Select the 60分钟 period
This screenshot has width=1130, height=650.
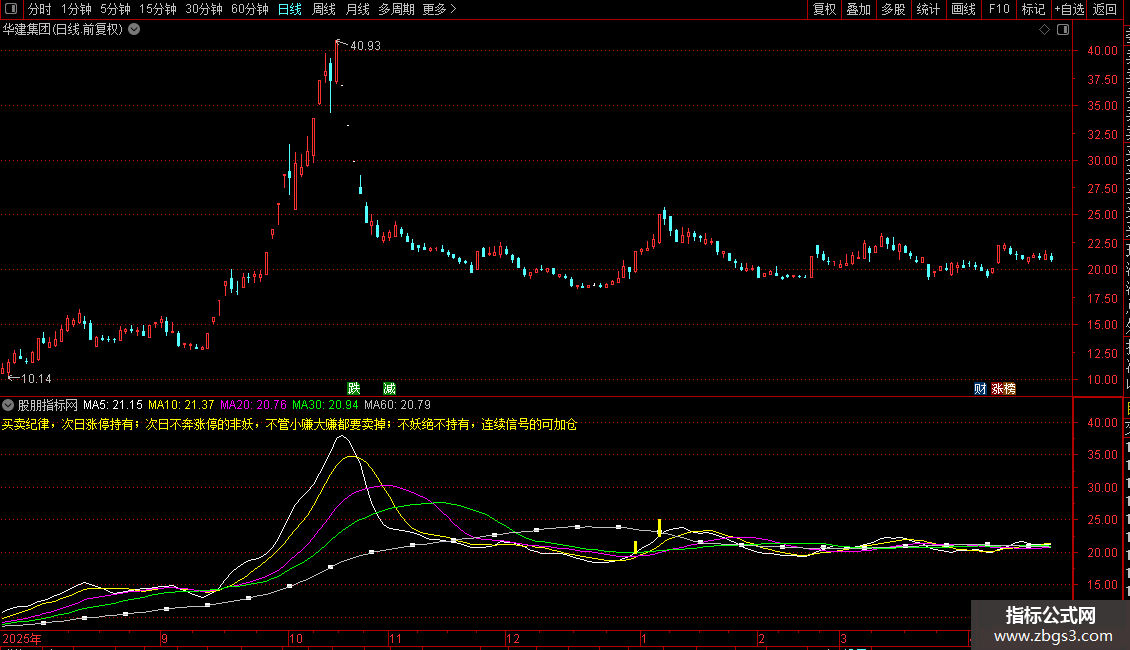[x=250, y=9]
